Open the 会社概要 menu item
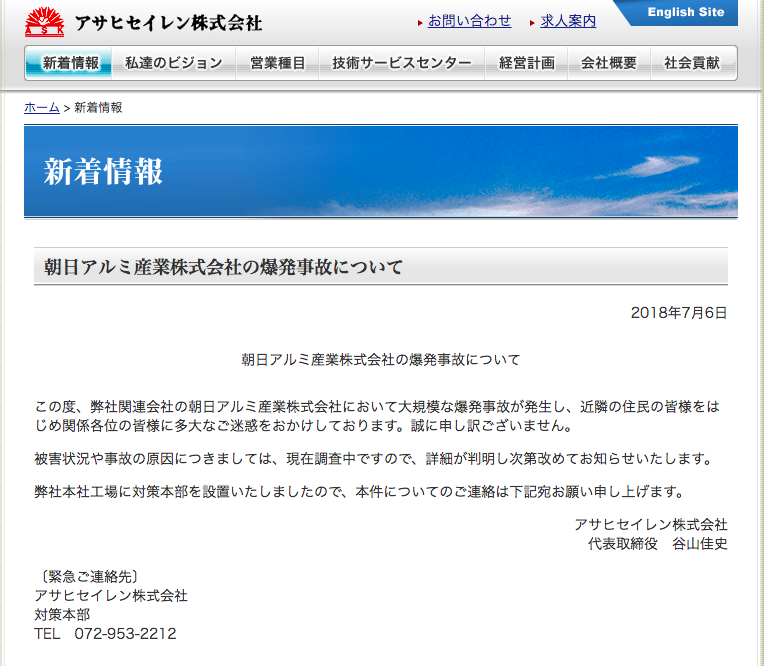The height and width of the screenshot is (666, 764). tap(609, 63)
